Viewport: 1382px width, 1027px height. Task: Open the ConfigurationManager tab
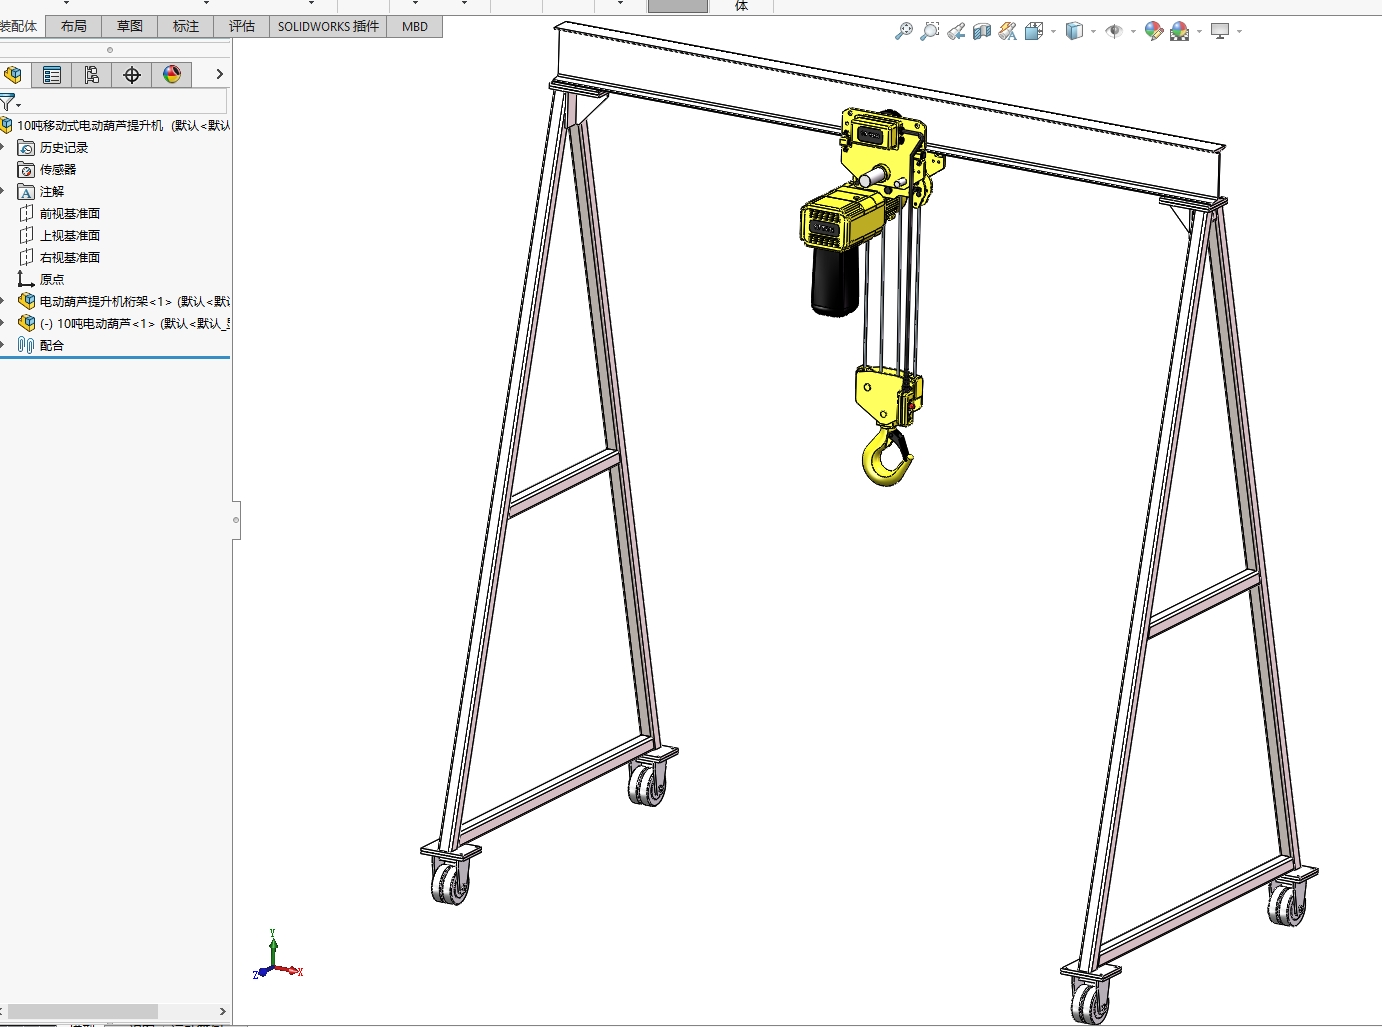click(x=92, y=75)
